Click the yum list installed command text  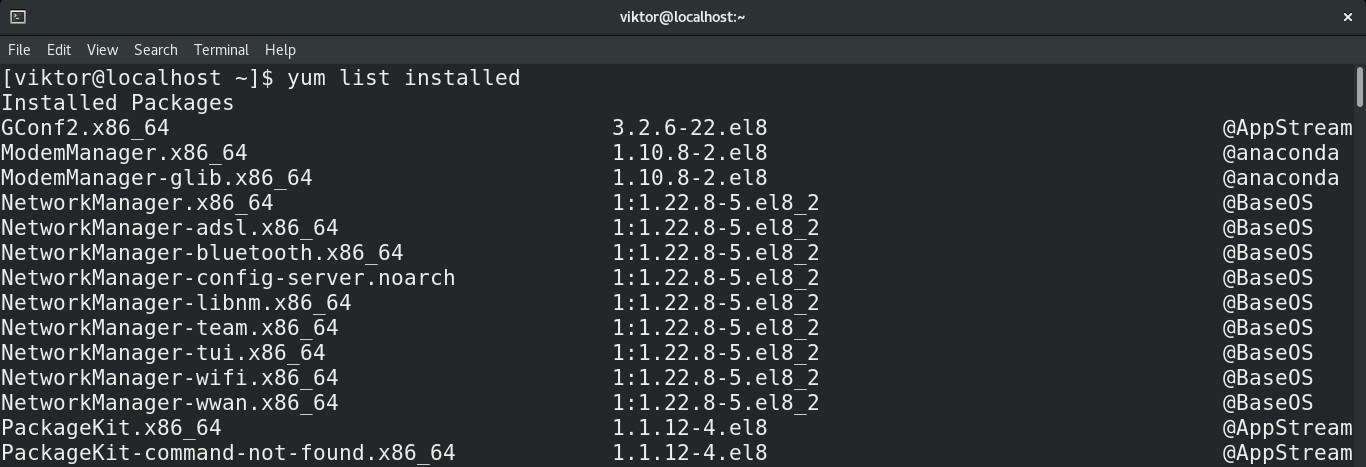(x=404, y=78)
